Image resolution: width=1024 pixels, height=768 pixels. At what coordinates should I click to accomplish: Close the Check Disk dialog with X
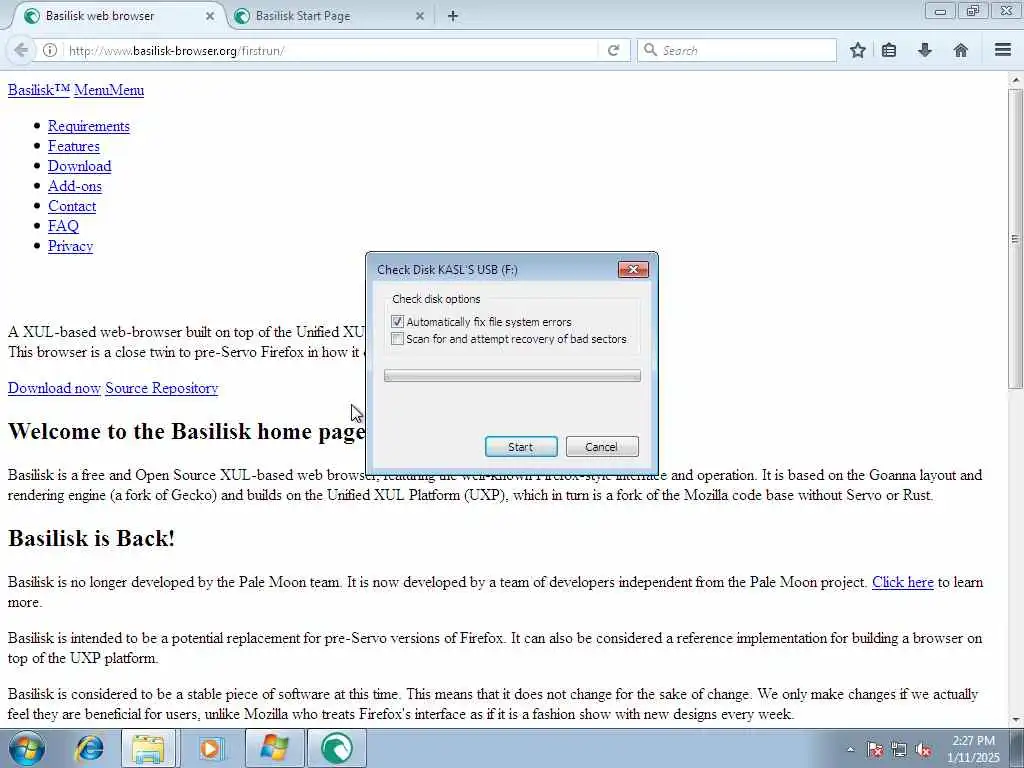click(x=633, y=269)
